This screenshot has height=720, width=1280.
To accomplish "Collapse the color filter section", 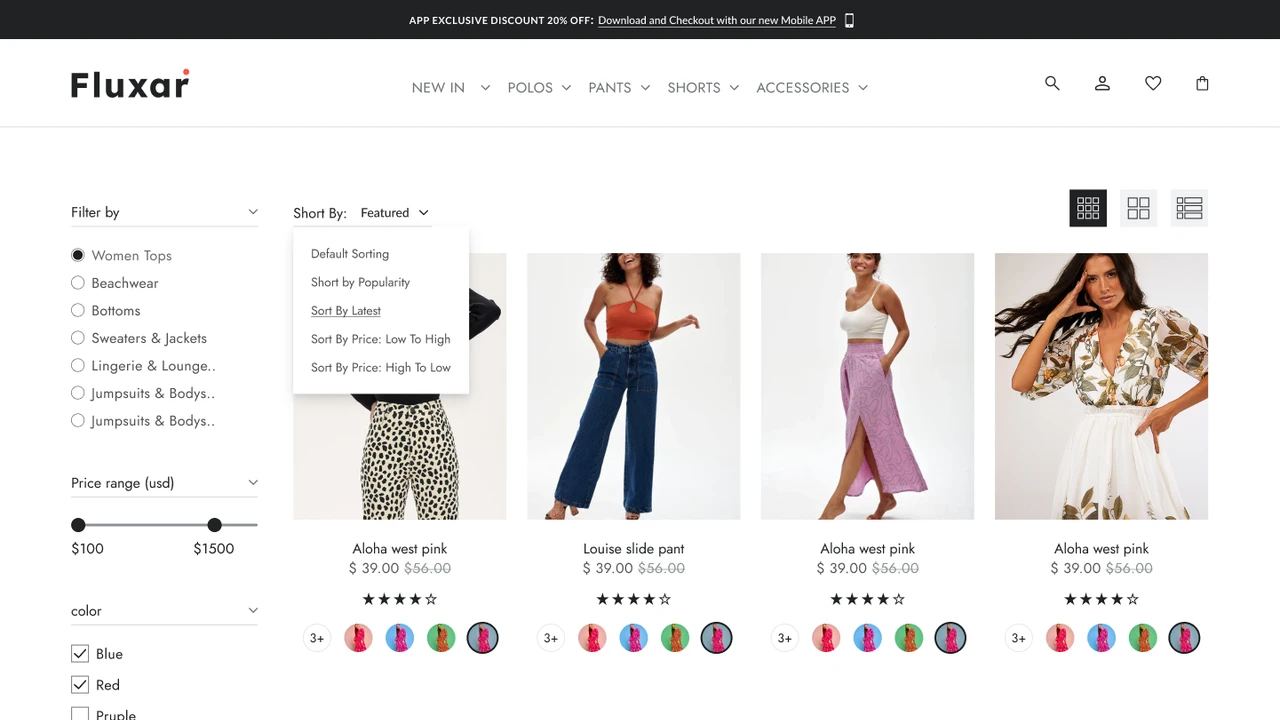I will click(x=253, y=611).
